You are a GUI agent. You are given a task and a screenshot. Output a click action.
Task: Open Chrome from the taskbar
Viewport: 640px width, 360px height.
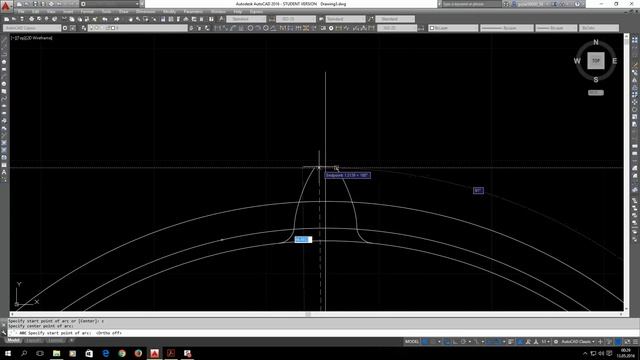click(x=122, y=353)
